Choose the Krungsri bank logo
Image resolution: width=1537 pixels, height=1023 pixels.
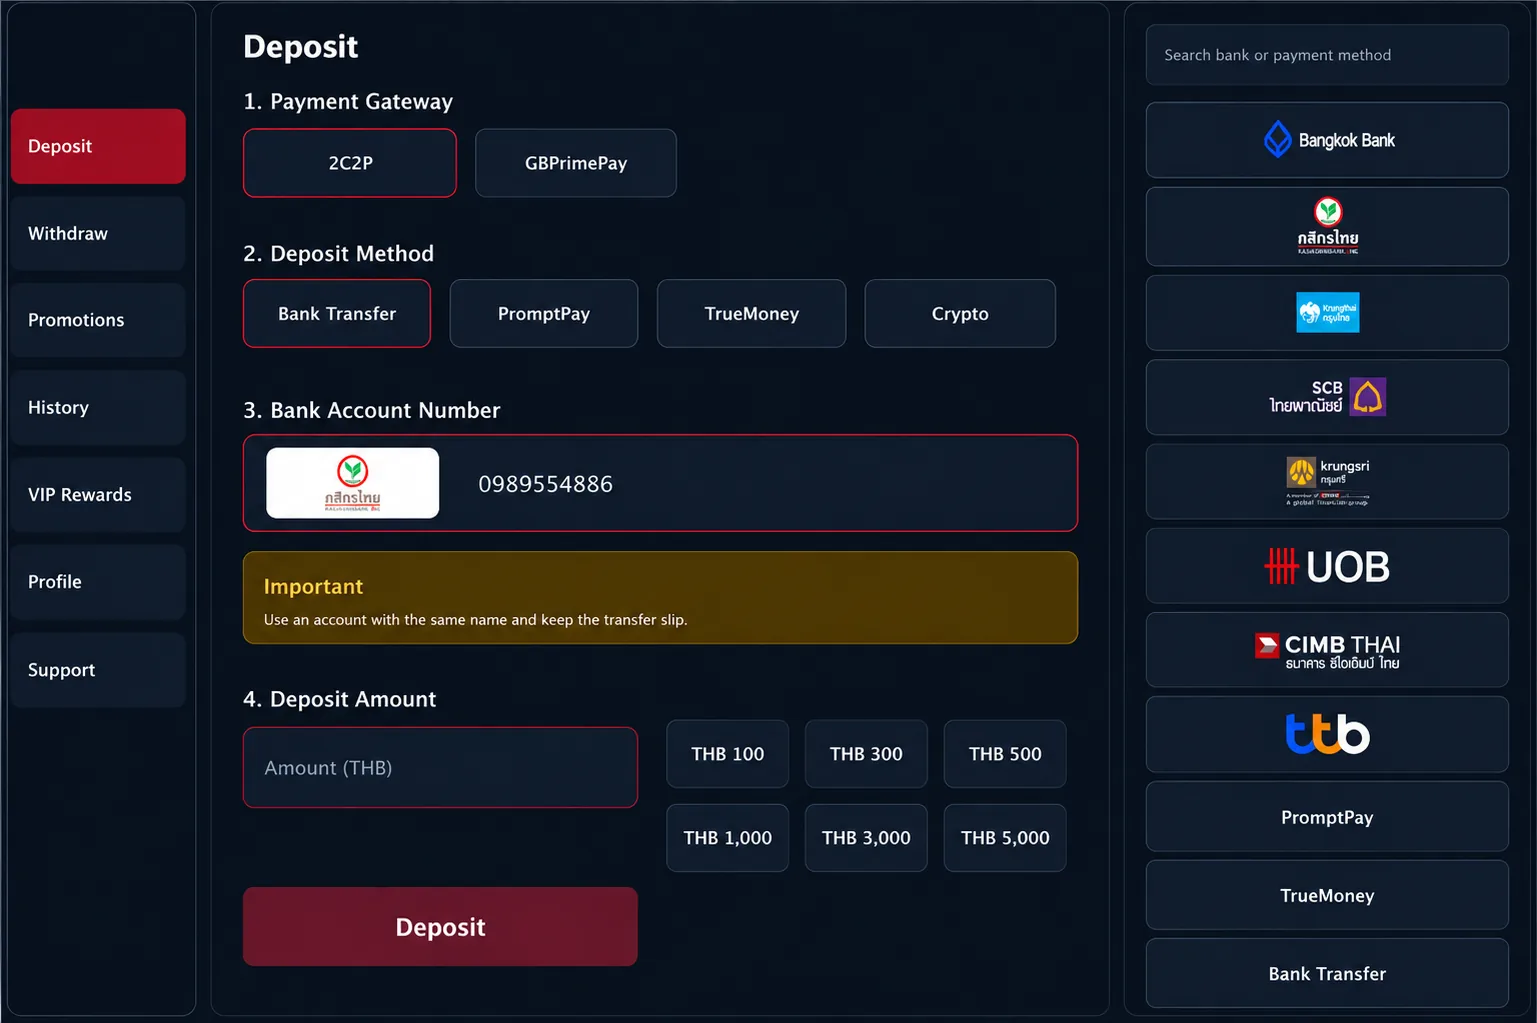1327,482
